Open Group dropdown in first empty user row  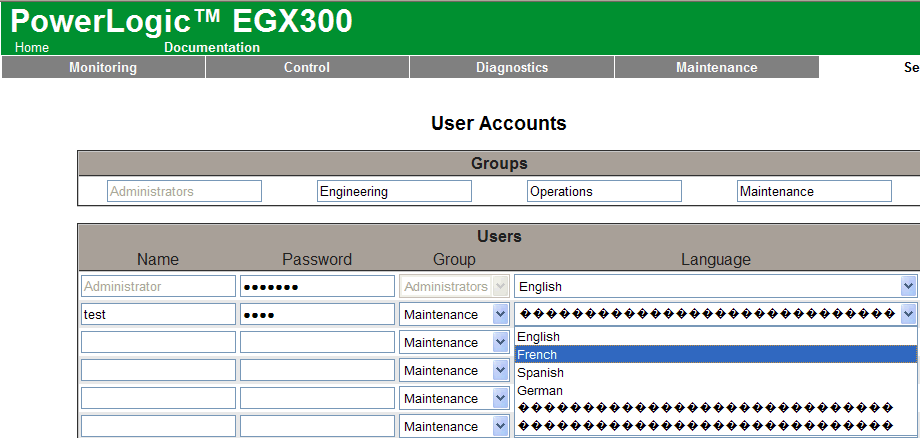[x=454, y=342]
